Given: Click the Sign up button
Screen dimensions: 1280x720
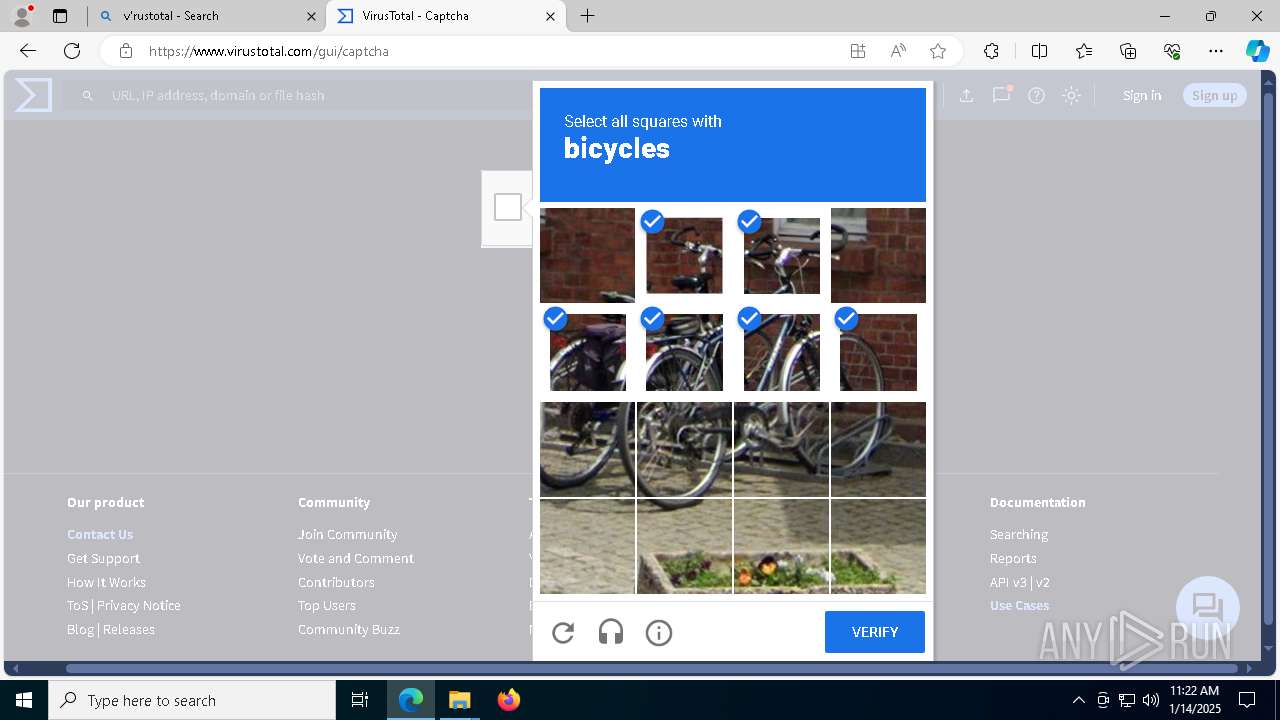Looking at the screenshot, I should tap(1215, 95).
